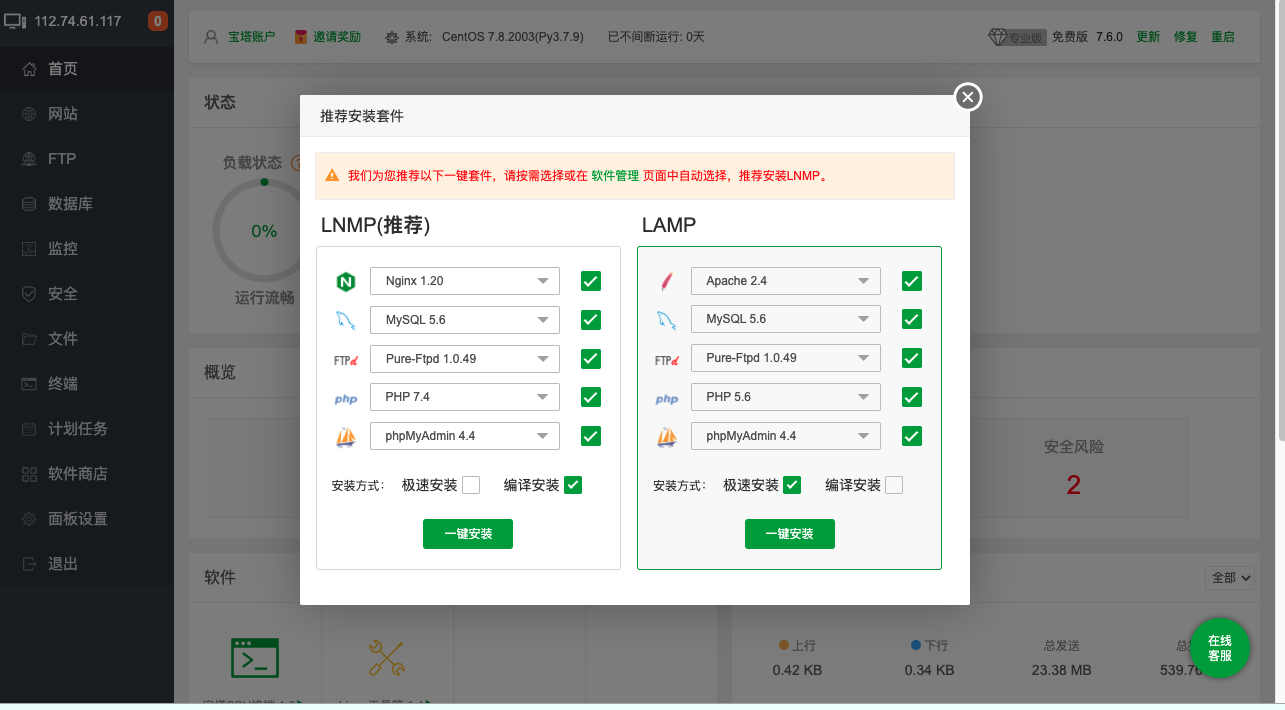Image resolution: width=1285 pixels, height=710 pixels.
Task: Click the MySQL dolphin icon in LNMP
Action: coord(346,320)
